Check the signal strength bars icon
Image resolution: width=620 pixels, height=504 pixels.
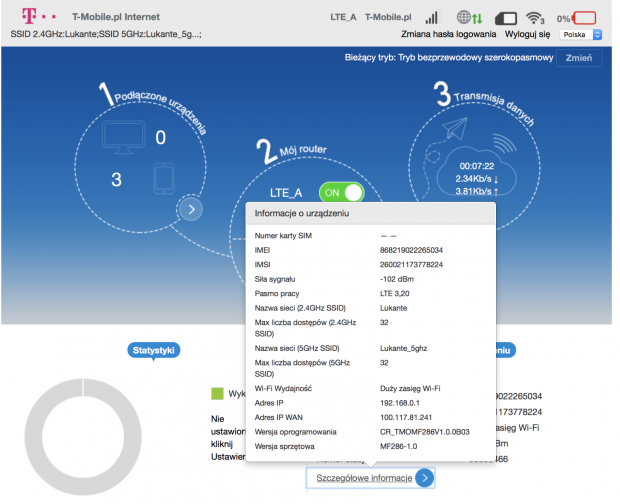pyautogui.click(x=431, y=18)
